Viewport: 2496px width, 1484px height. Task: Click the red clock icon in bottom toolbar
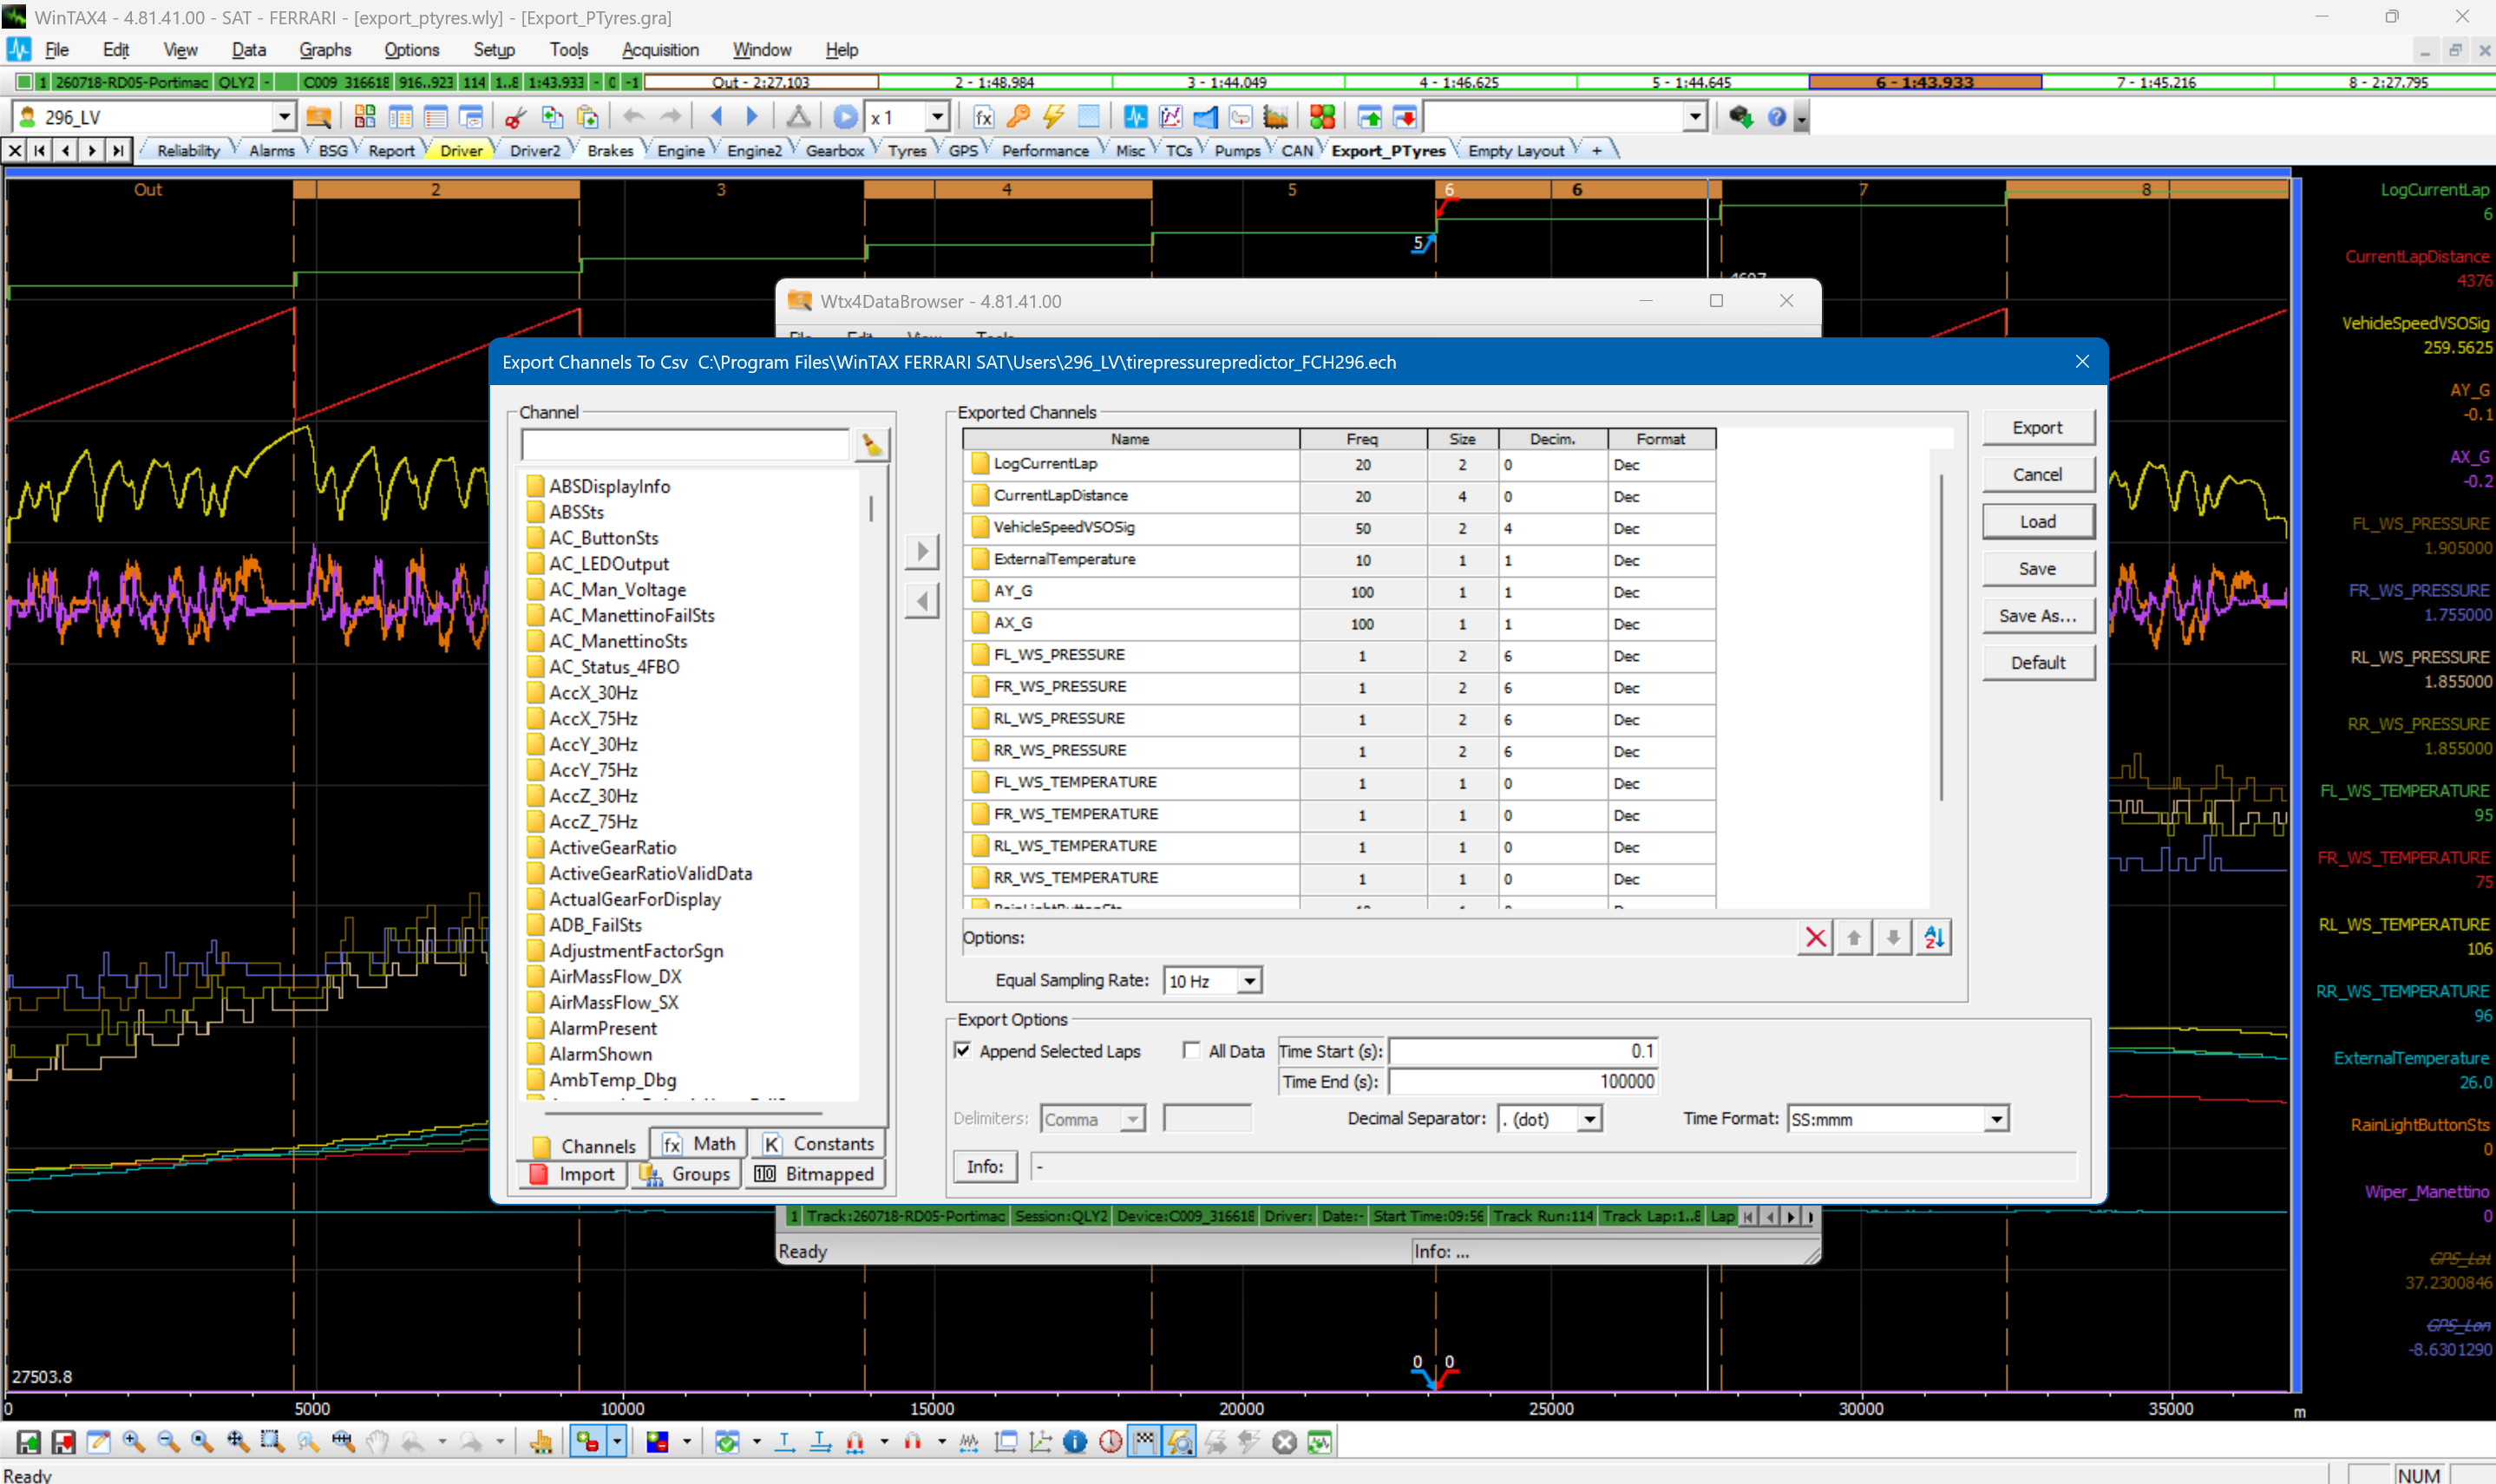pos(1110,1442)
